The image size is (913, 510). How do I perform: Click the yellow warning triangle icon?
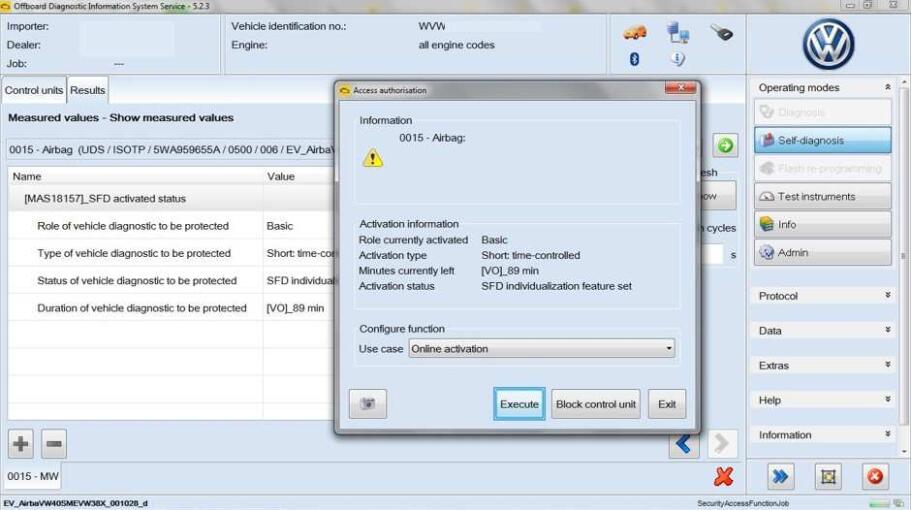373,158
